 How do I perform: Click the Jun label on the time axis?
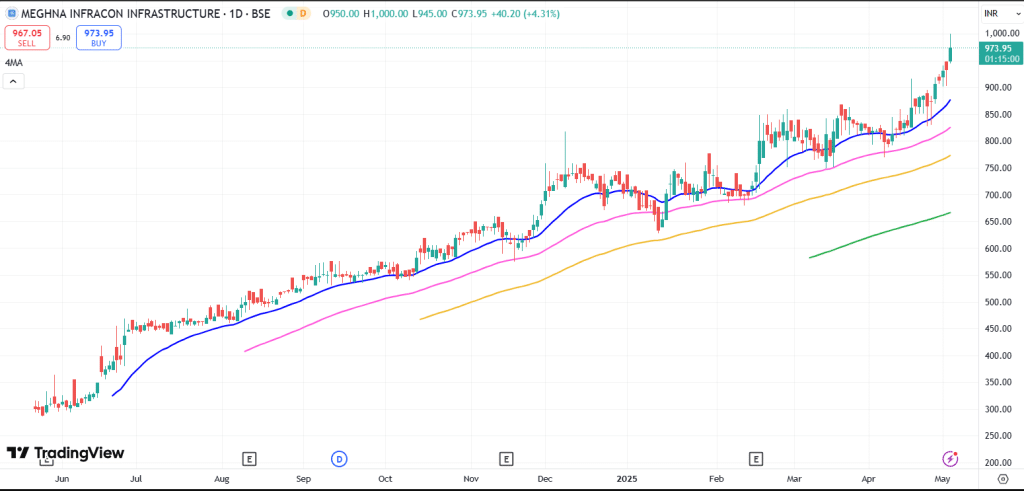click(61, 479)
